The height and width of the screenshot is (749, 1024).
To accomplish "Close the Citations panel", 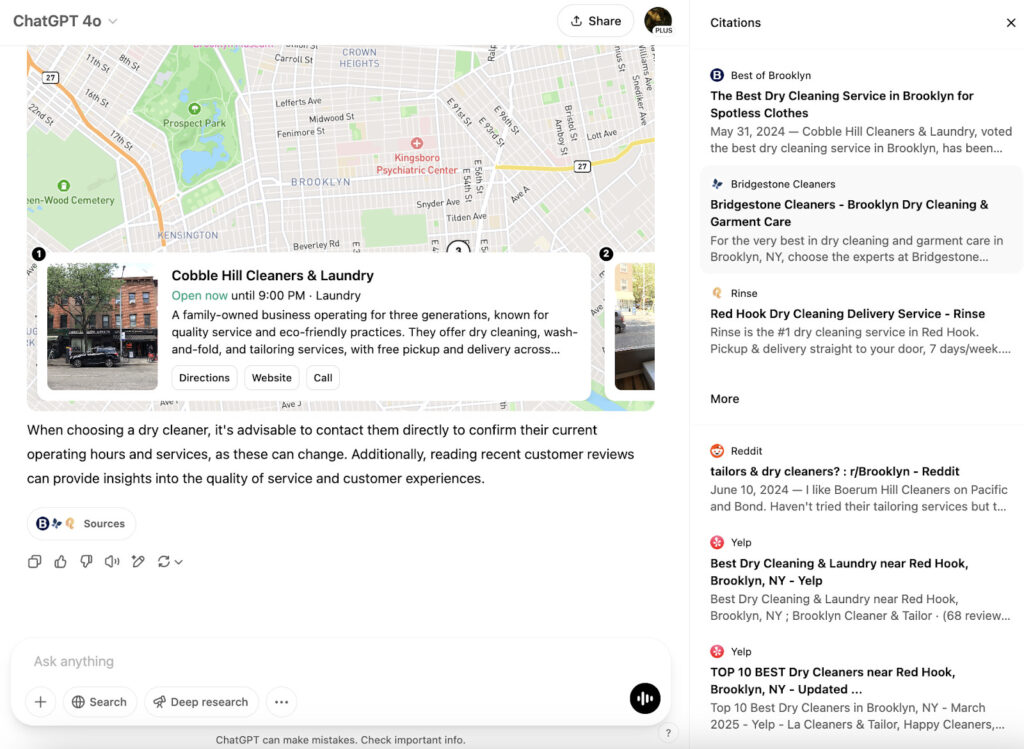I will coord(1010,23).
